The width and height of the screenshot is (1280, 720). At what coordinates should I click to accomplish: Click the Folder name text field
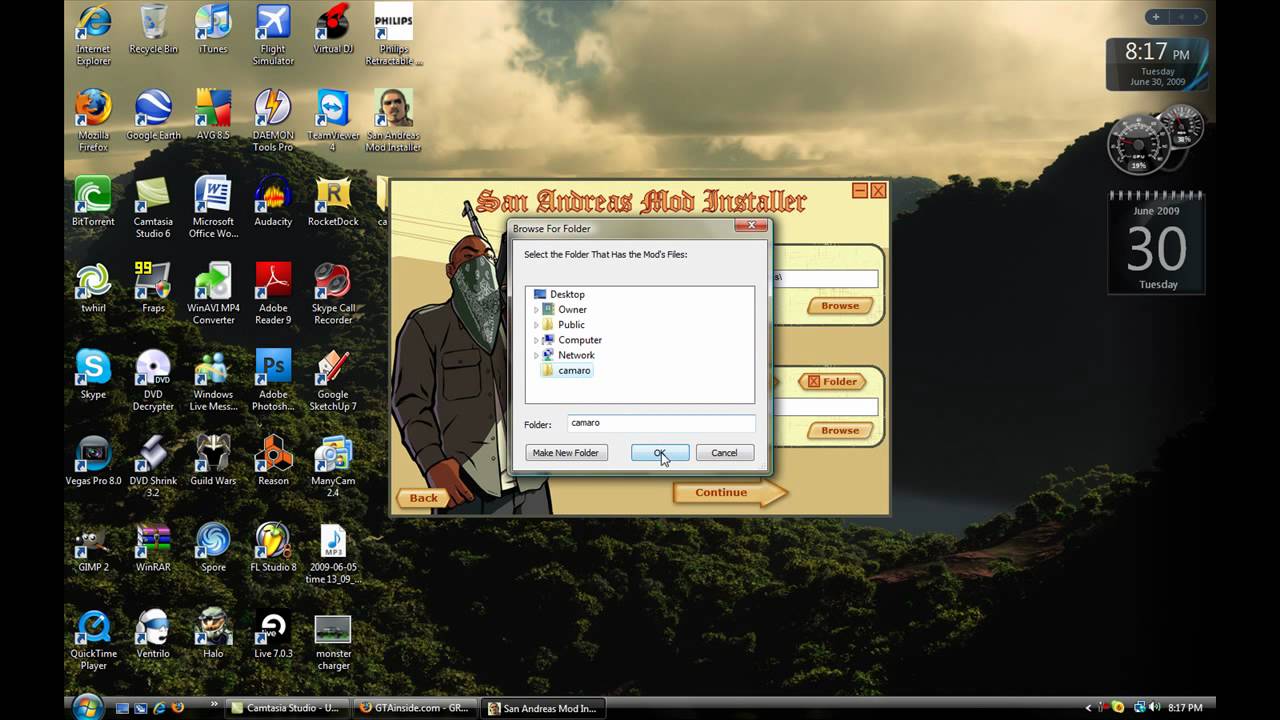[x=661, y=424]
